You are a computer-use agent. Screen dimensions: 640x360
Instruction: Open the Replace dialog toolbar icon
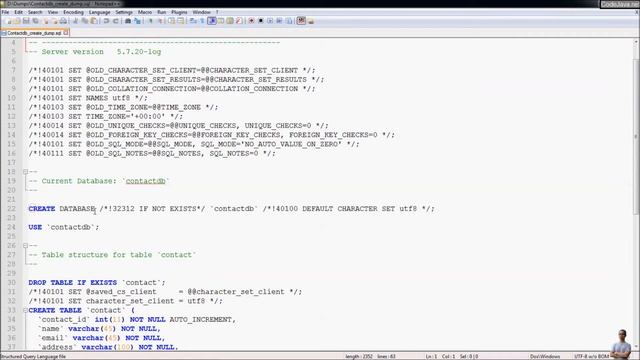137,21
